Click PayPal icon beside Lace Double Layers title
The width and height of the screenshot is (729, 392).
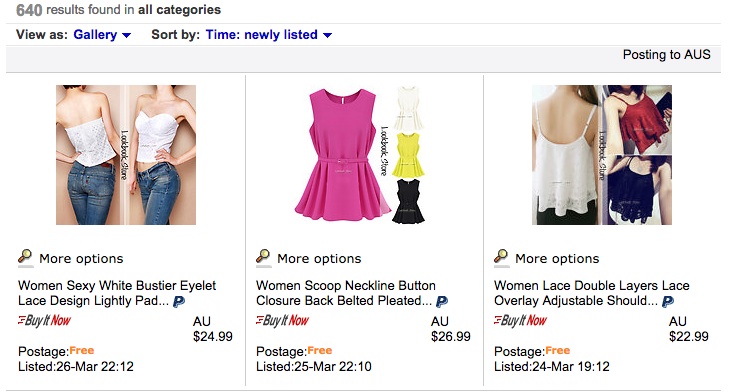point(668,302)
